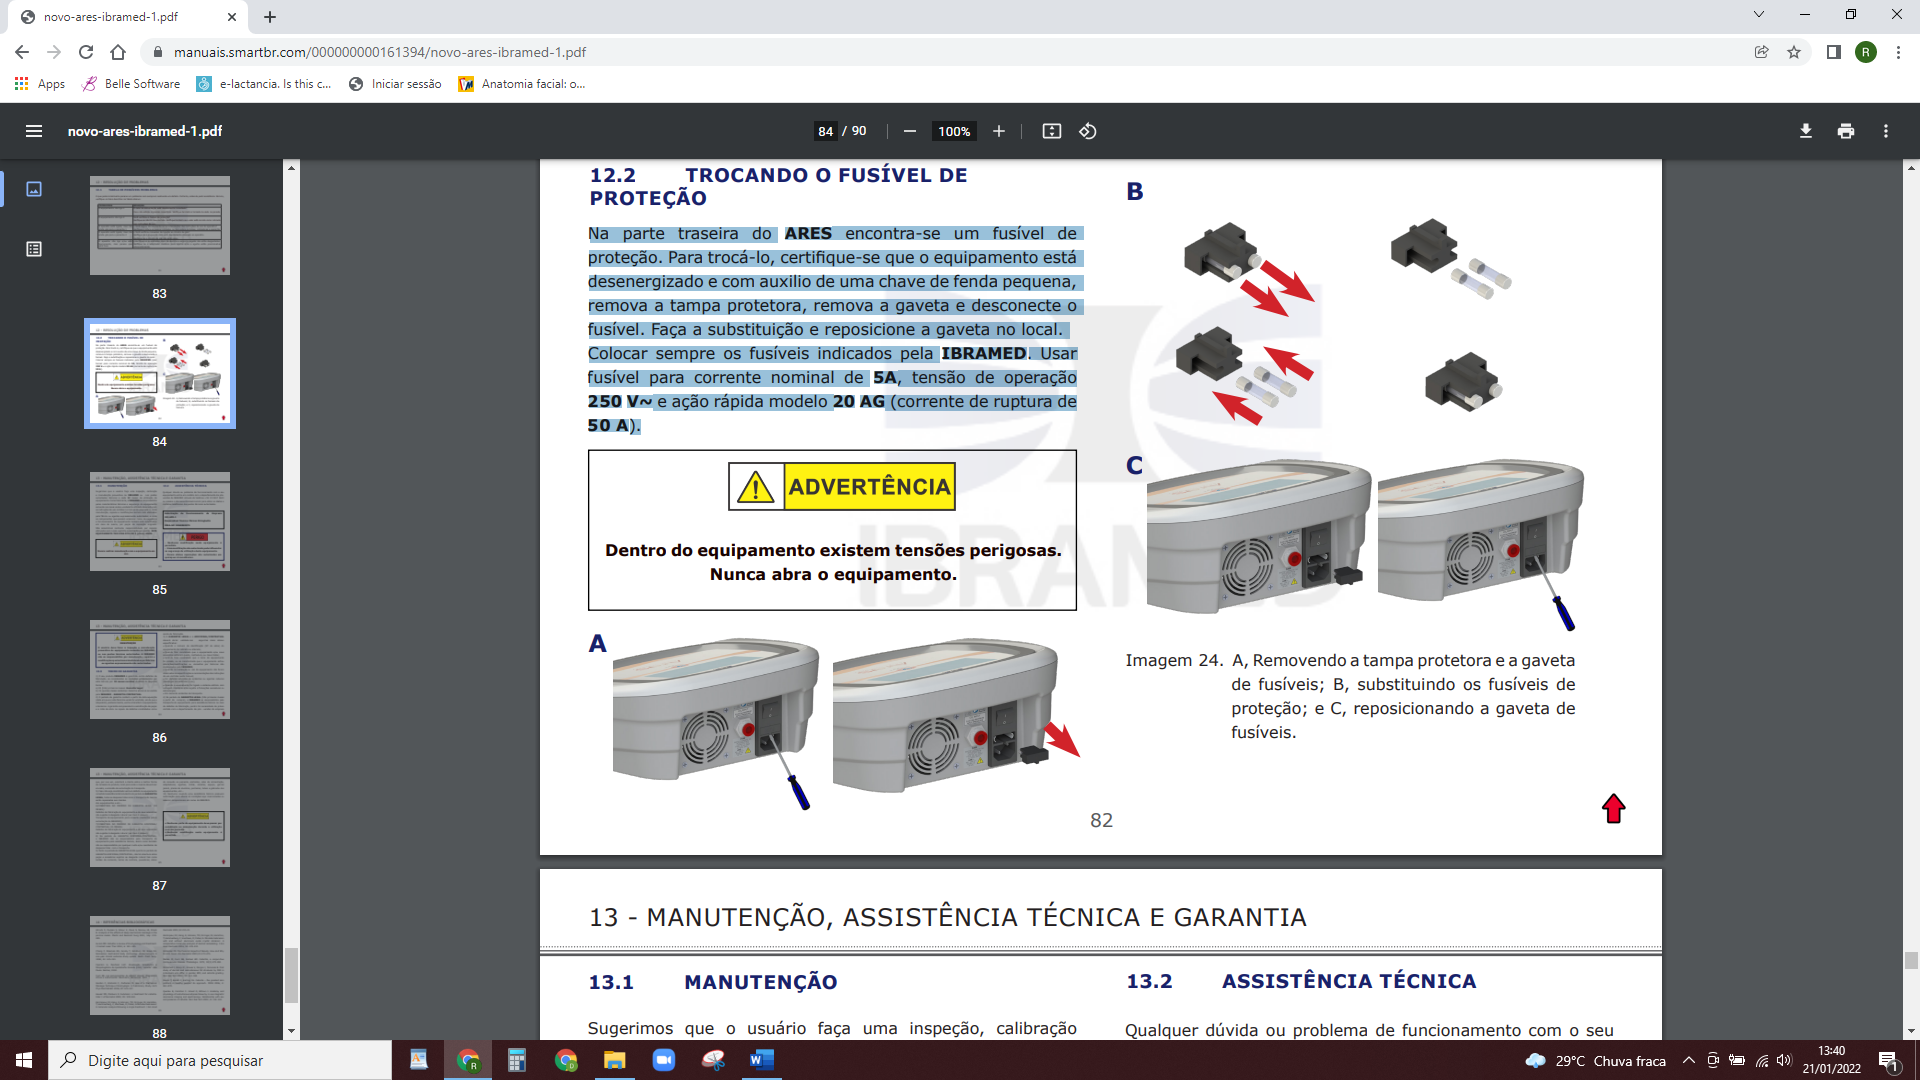The image size is (1920, 1080).
Task: Click the taskbar search box
Action: (220, 1060)
